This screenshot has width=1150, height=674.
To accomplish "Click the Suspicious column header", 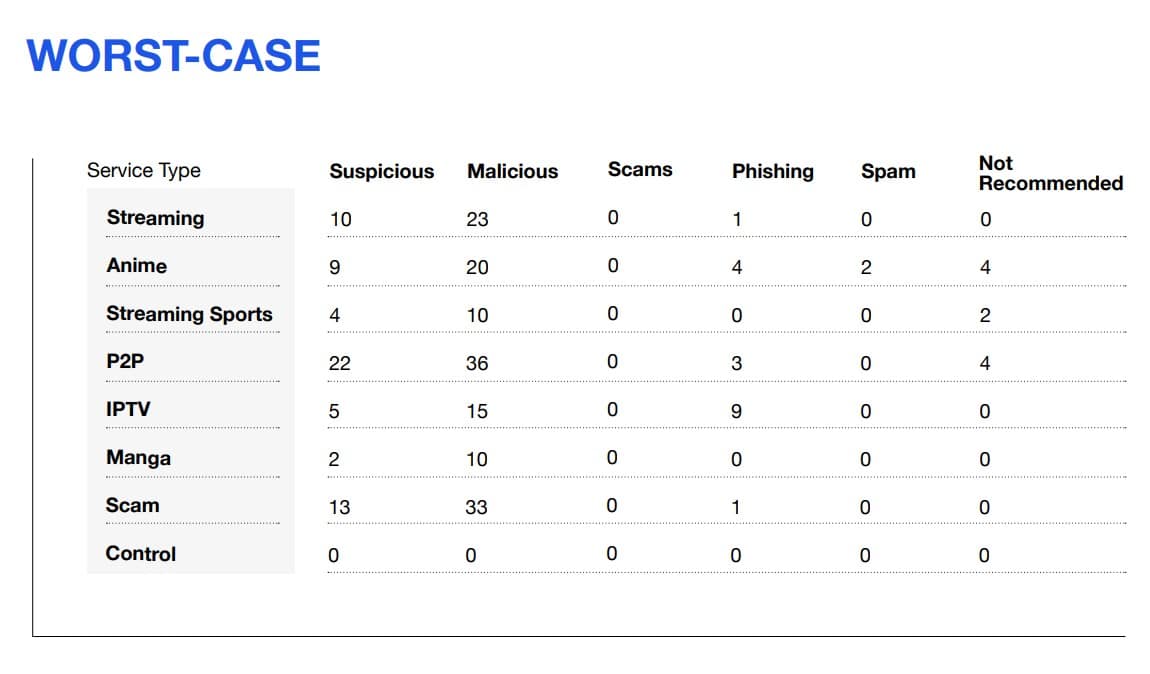I will pyautogui.click(x=381, y=172).
